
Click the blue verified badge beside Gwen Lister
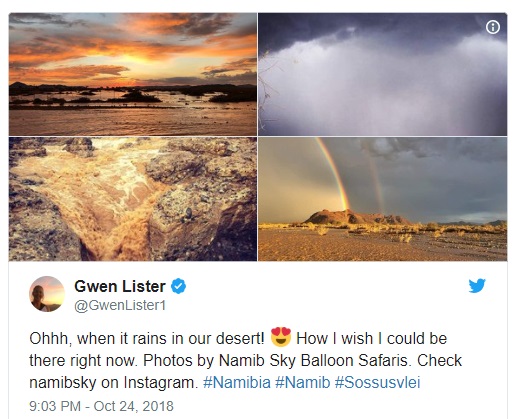coord(179,286)
